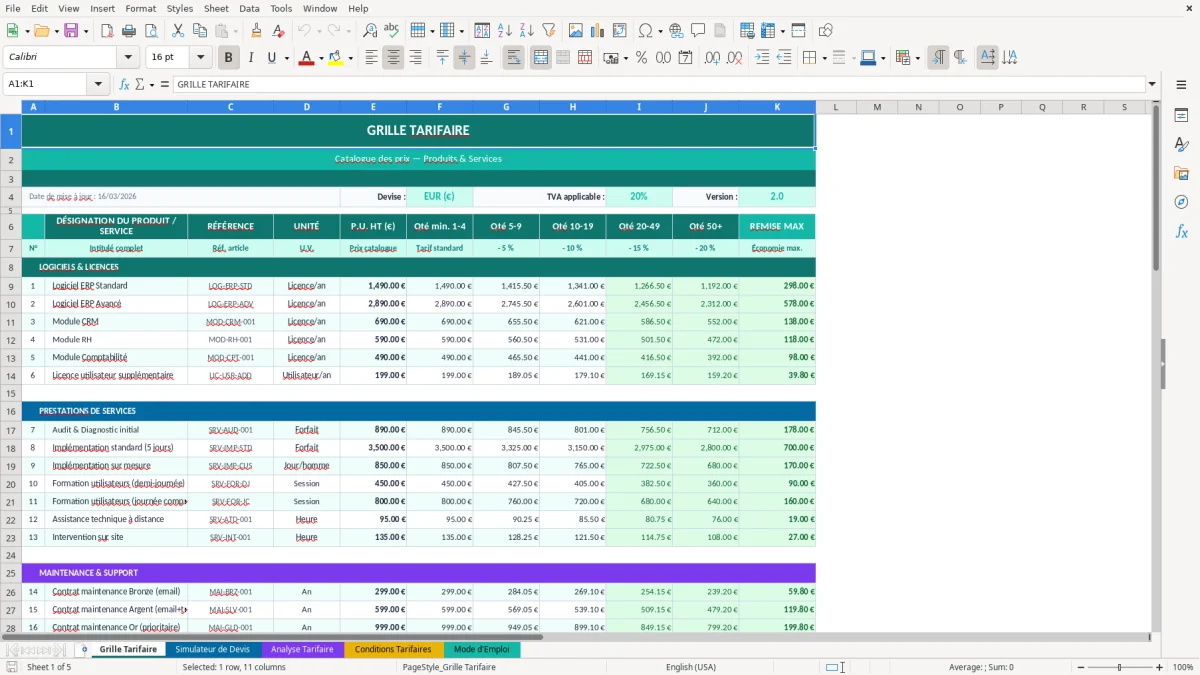This screenshot has width=1200, height=675.
Task: Click column K header
Action: click(777, 107)
